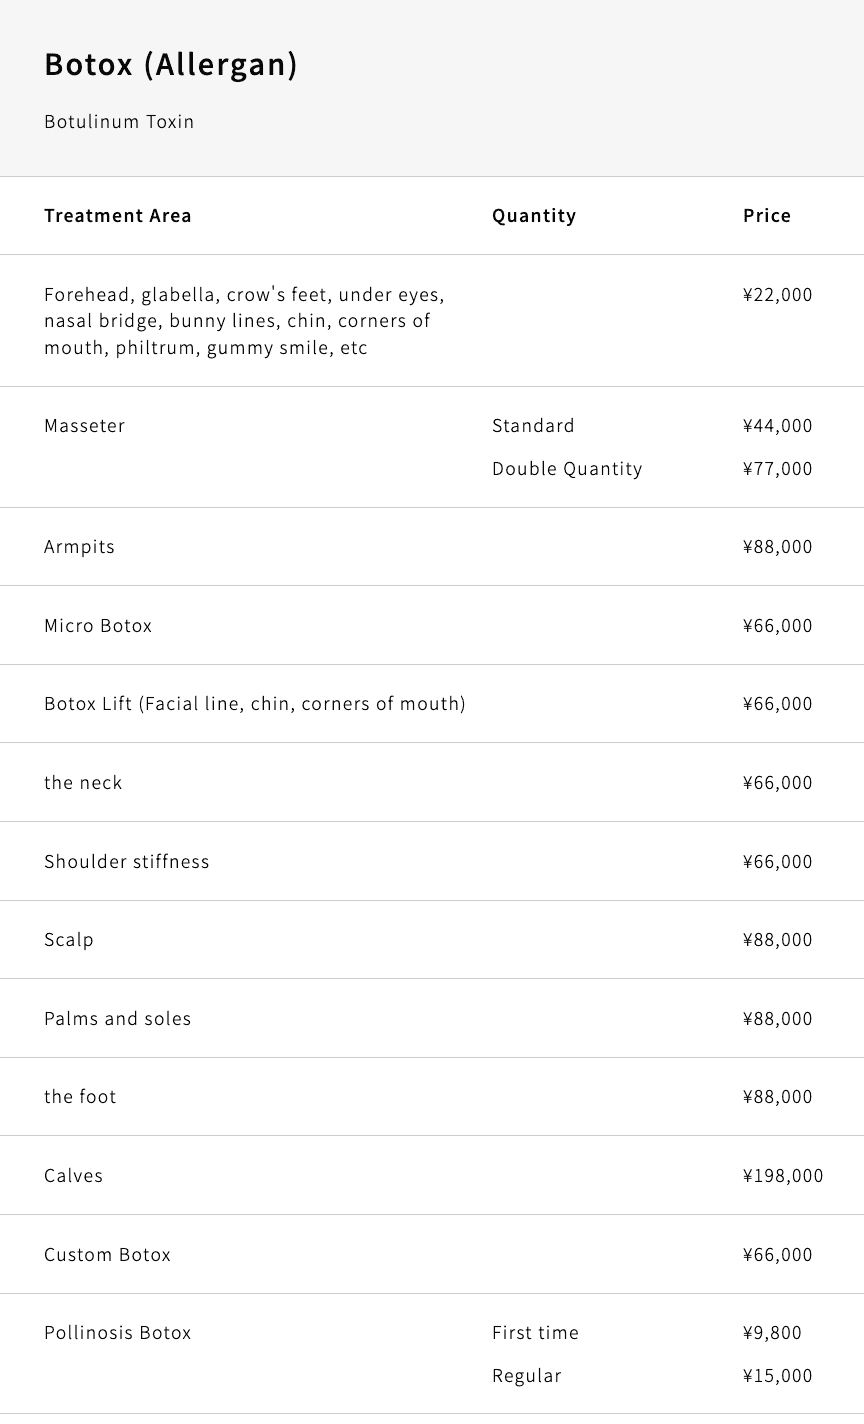Image resolution: width=864 pixels, height=1424 pixels.
Task: Click the Palms and soles entry
Action: pyautogui.click(x=118, y=1019)
